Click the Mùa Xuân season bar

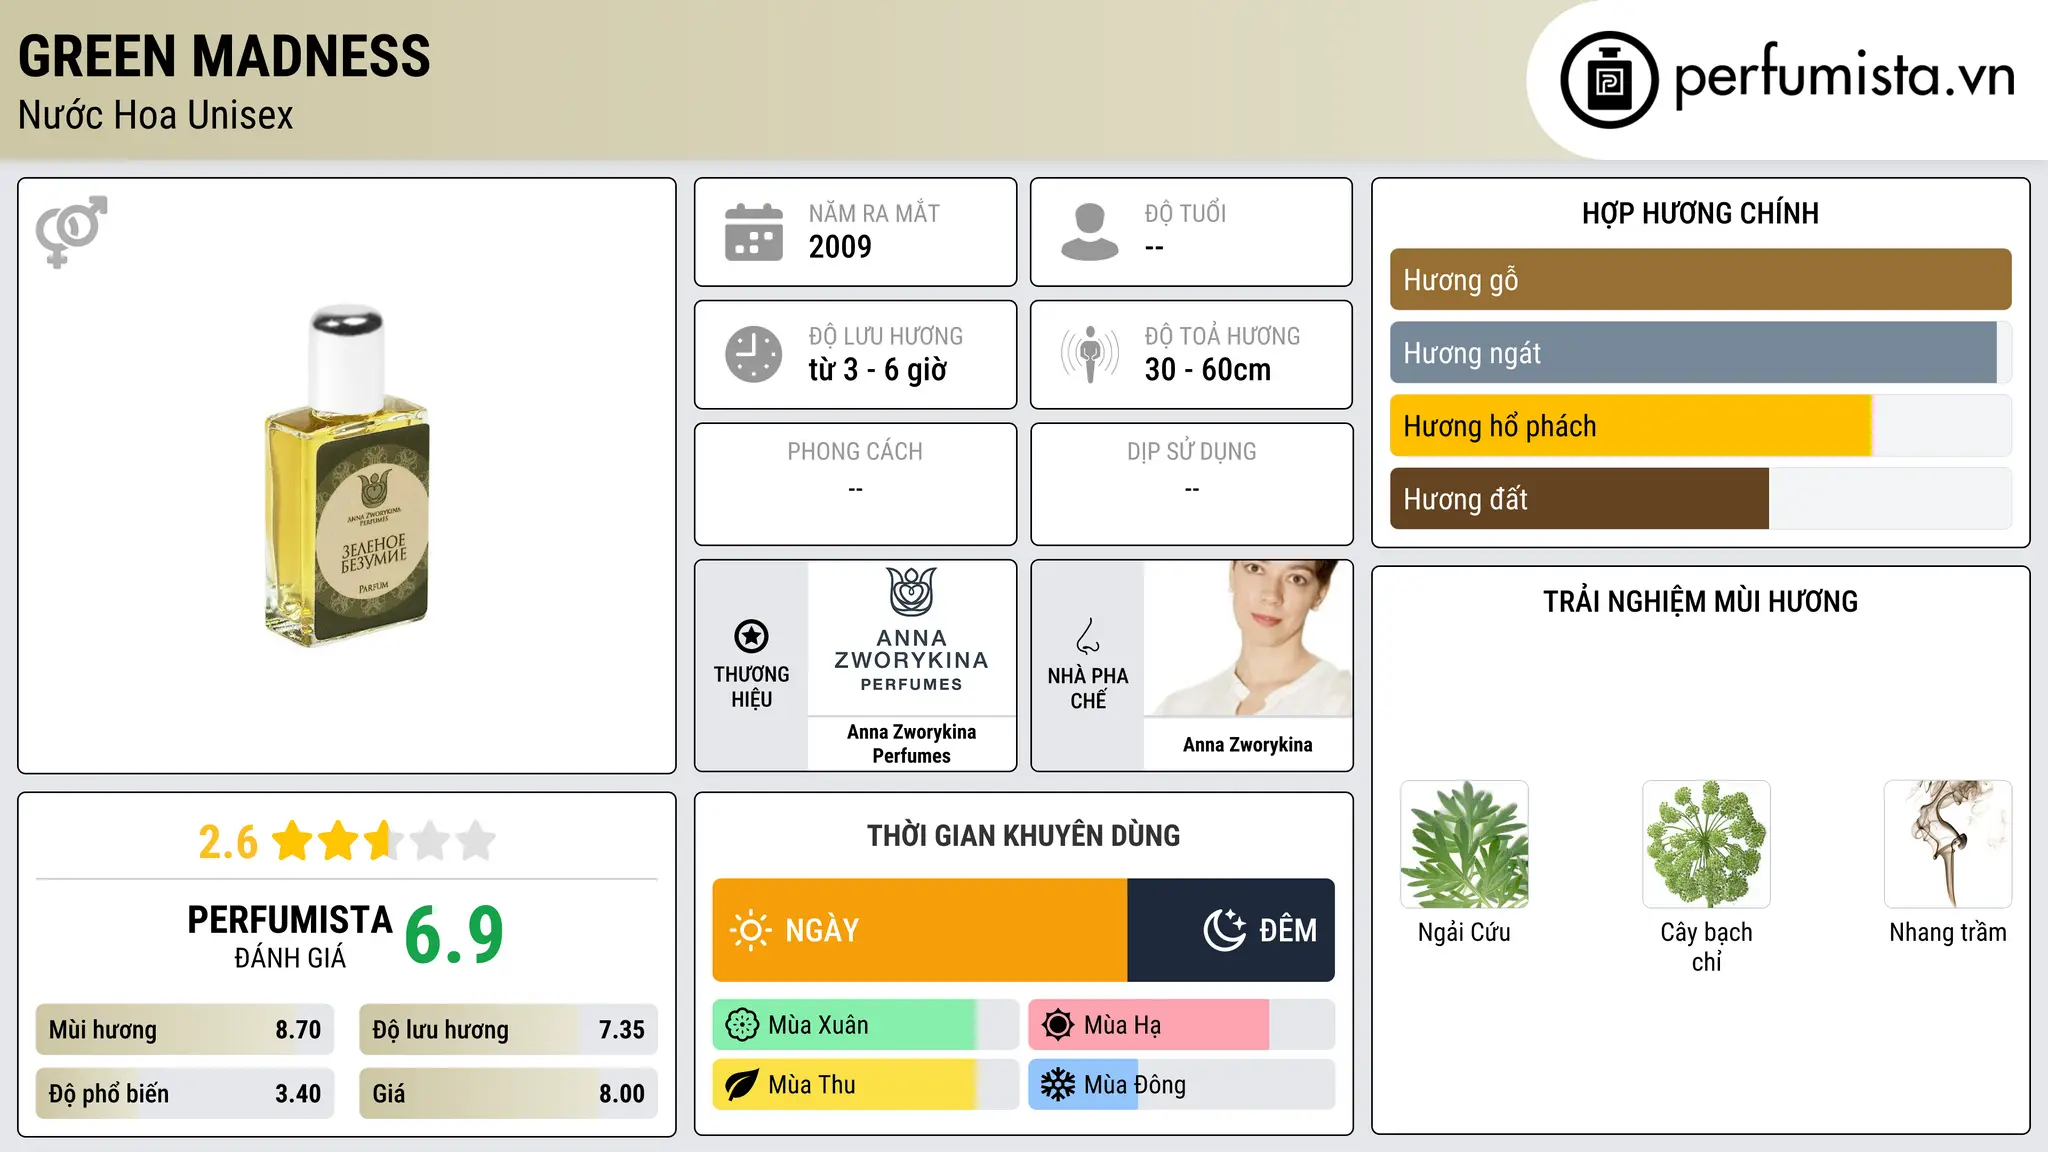865,1025
